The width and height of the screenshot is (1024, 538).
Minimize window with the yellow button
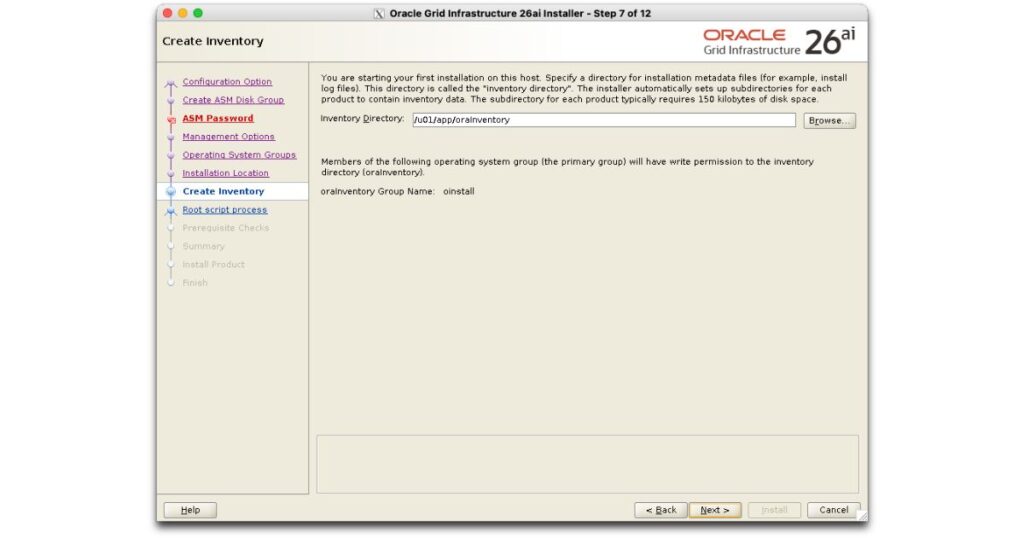pyautogui.click(x=183, y=13)
